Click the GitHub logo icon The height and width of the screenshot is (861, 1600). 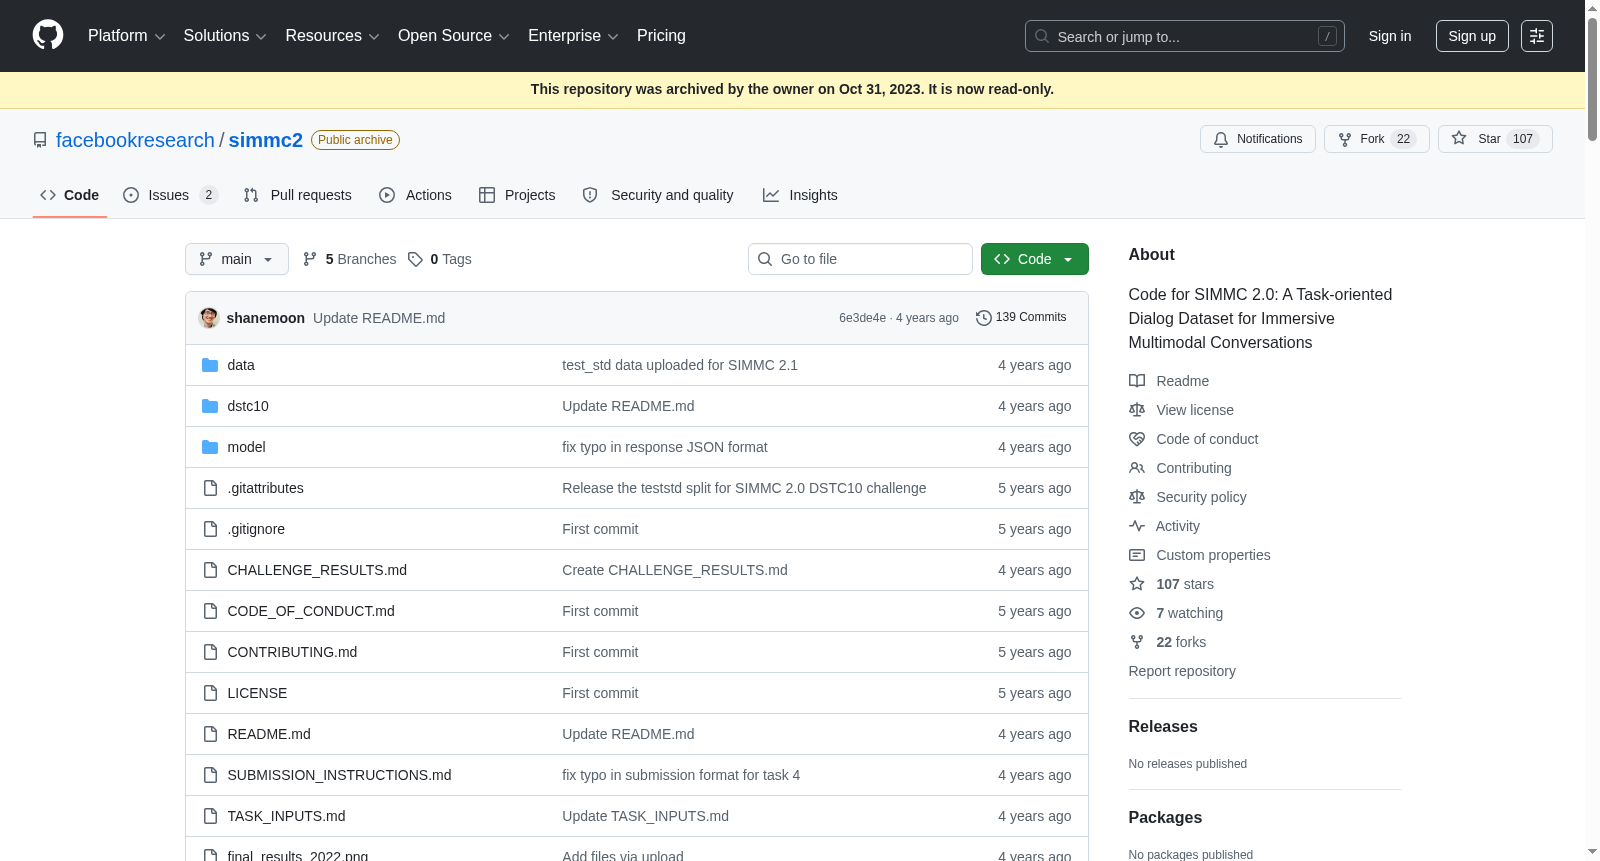pos(48,36)
